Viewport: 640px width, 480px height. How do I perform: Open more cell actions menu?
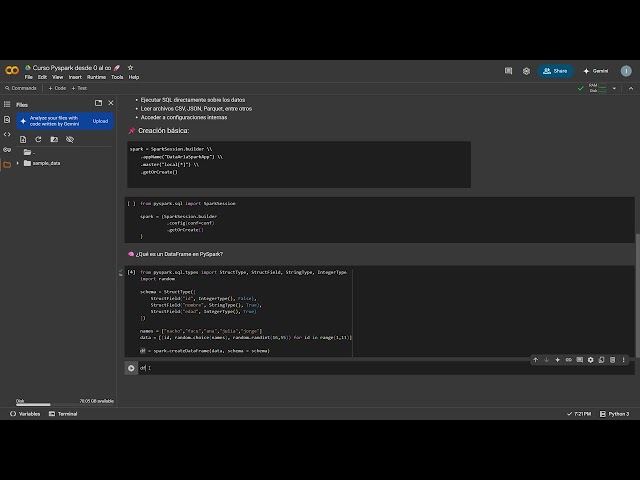pos(624,360)
